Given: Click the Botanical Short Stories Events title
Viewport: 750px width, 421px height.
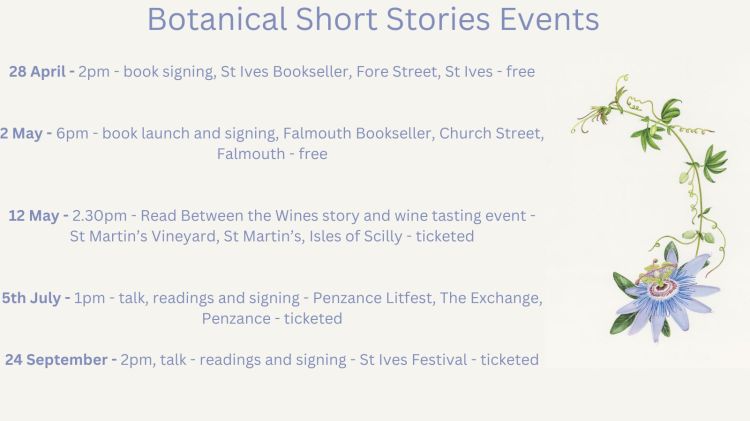Looking at the screenshot, I should point(373,19).
